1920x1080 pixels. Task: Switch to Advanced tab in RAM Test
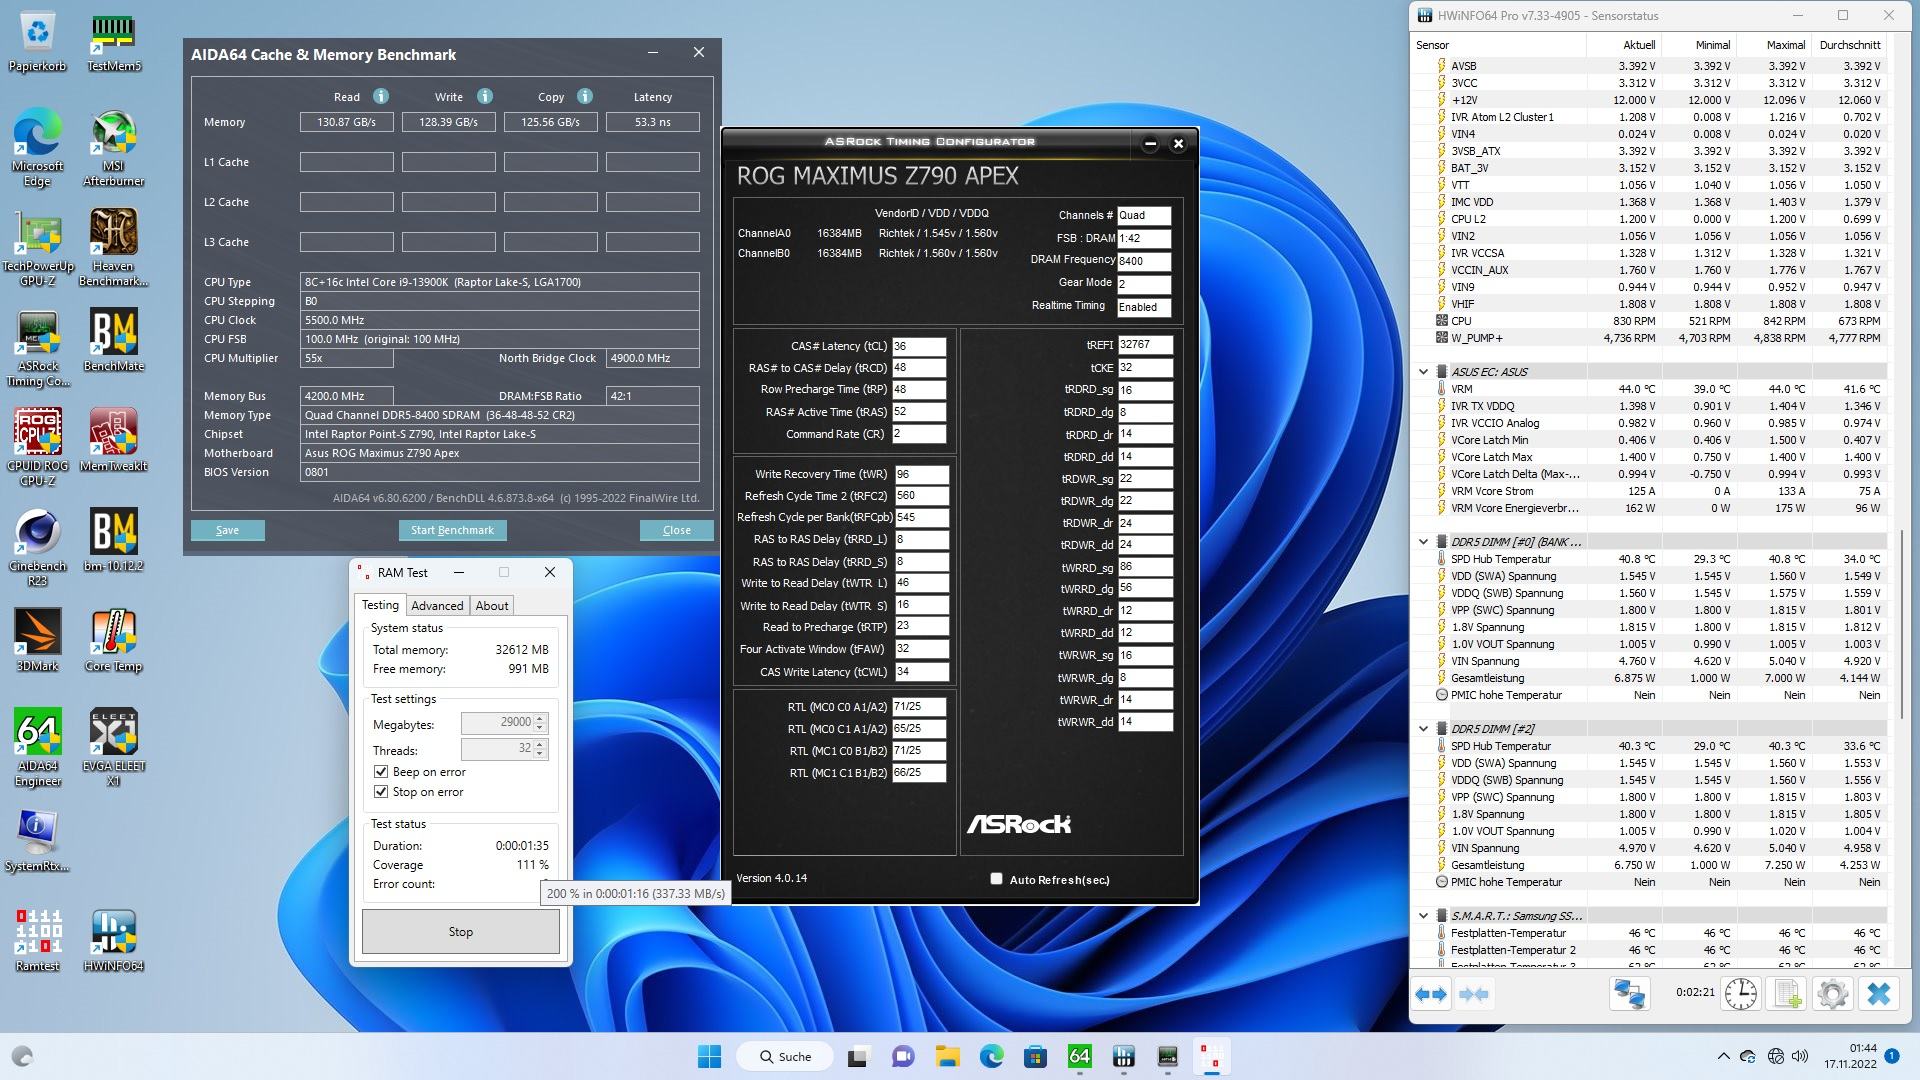click(435, 604)
